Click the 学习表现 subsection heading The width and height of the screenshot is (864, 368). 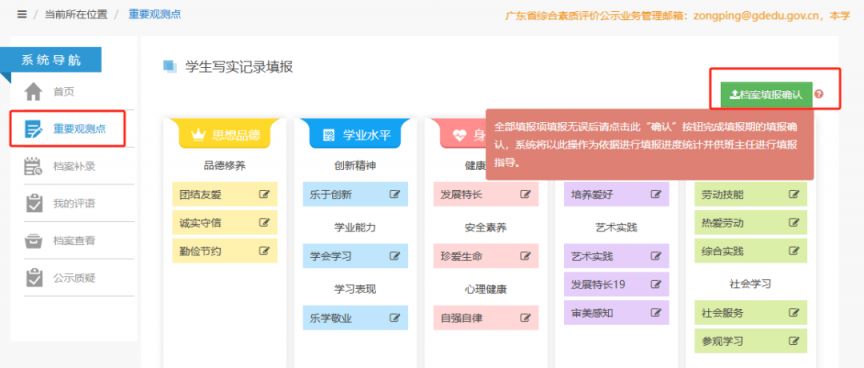[x=355, y=289]
